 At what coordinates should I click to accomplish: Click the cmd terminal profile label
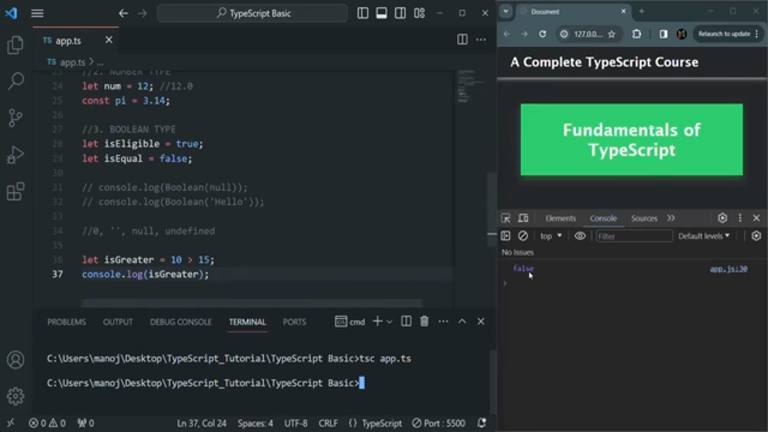350,322
